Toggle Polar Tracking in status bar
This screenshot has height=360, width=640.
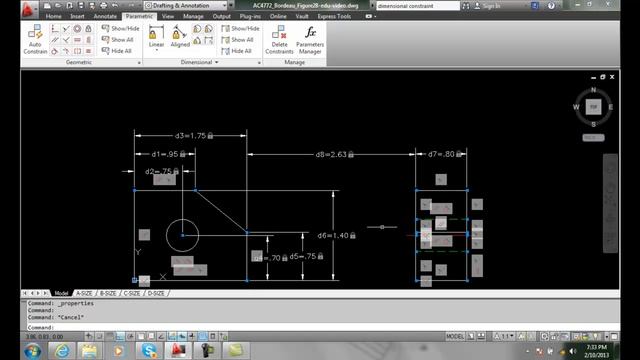coord(130,336)
